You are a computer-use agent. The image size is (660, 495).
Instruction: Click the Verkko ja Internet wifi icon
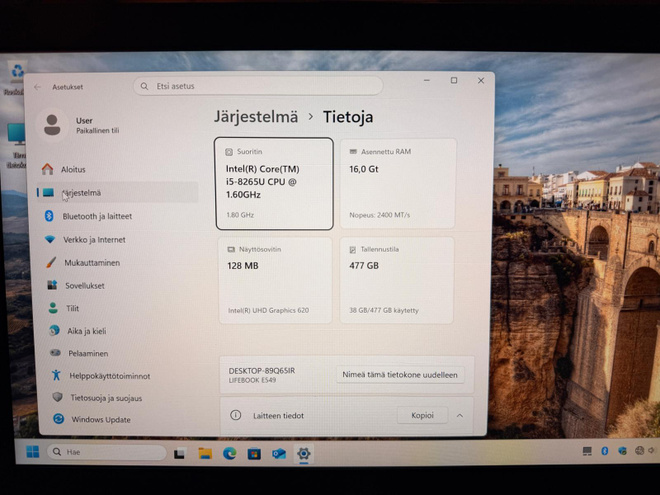point(50,240)
